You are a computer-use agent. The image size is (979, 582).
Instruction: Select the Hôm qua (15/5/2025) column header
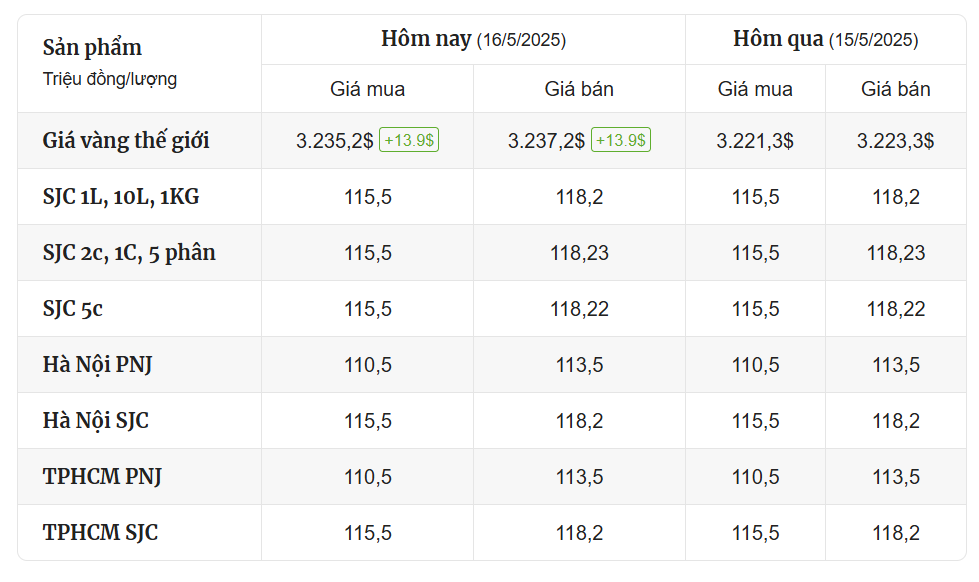click(x=825, y=39)
